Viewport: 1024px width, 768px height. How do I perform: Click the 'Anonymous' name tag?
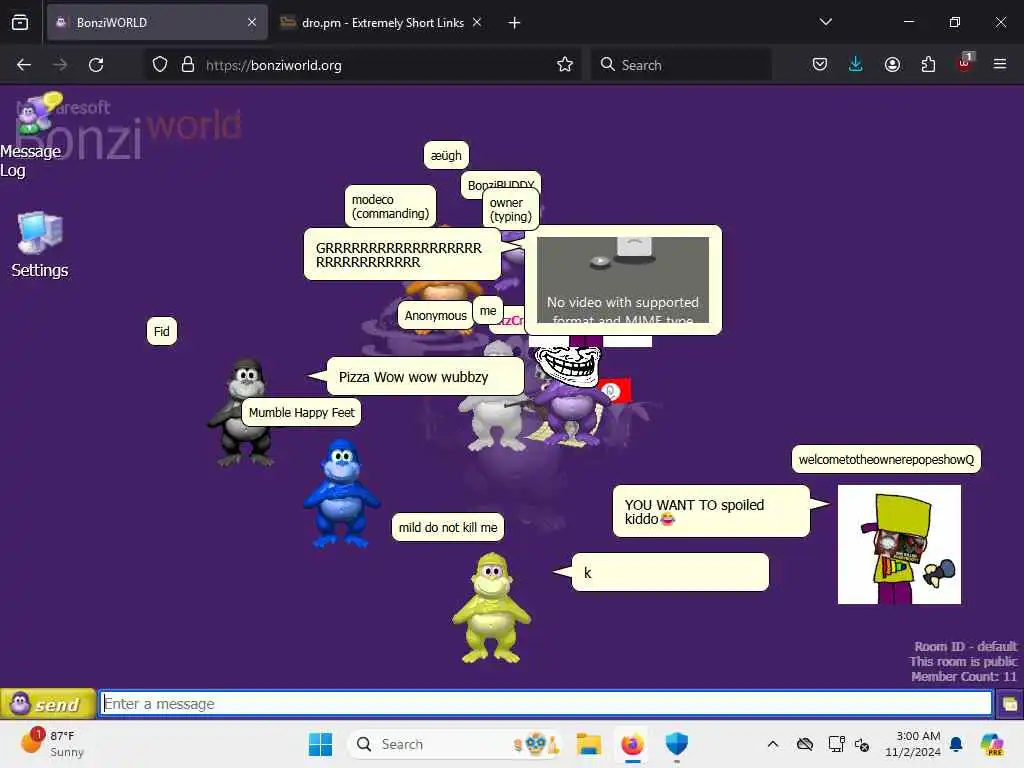[435, 315]
